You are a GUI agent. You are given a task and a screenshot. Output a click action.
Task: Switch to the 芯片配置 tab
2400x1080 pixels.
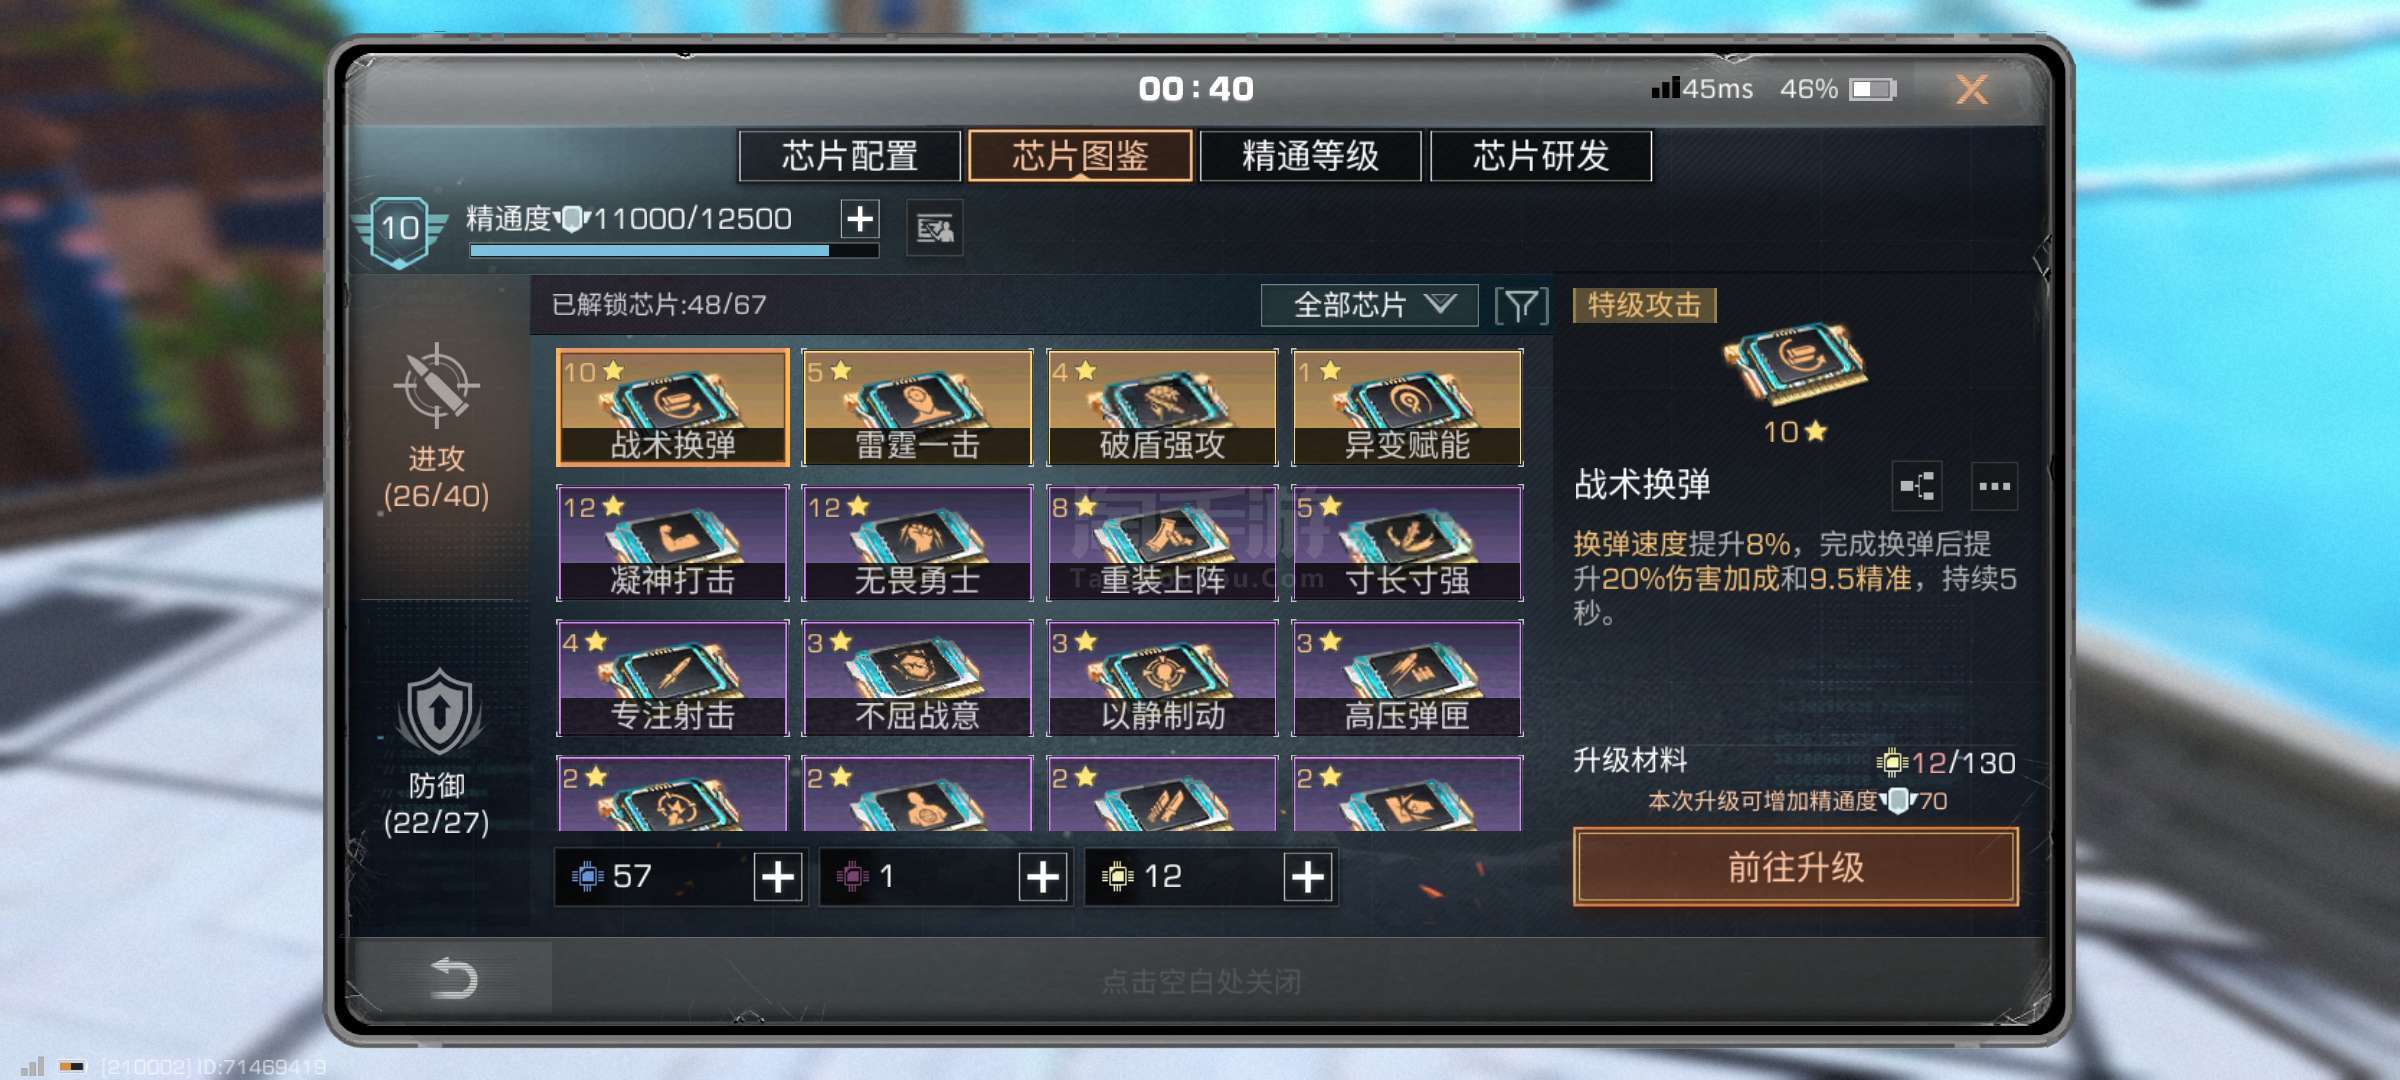click(x=850, y=156)
